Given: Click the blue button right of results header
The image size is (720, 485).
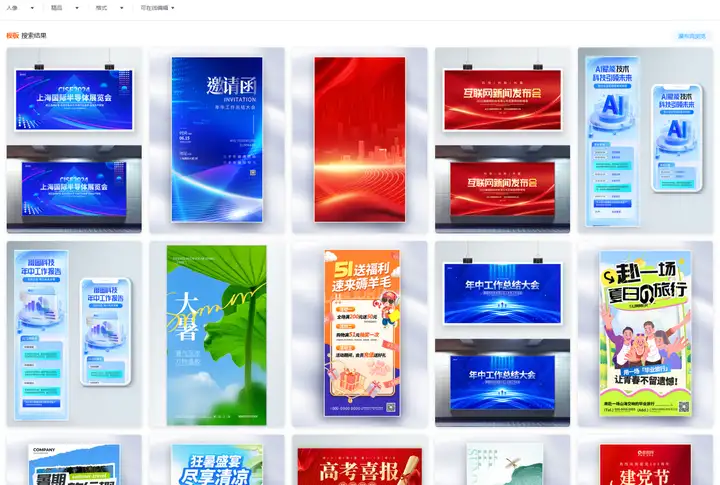Looking at the screenshot, I should 692,36.
